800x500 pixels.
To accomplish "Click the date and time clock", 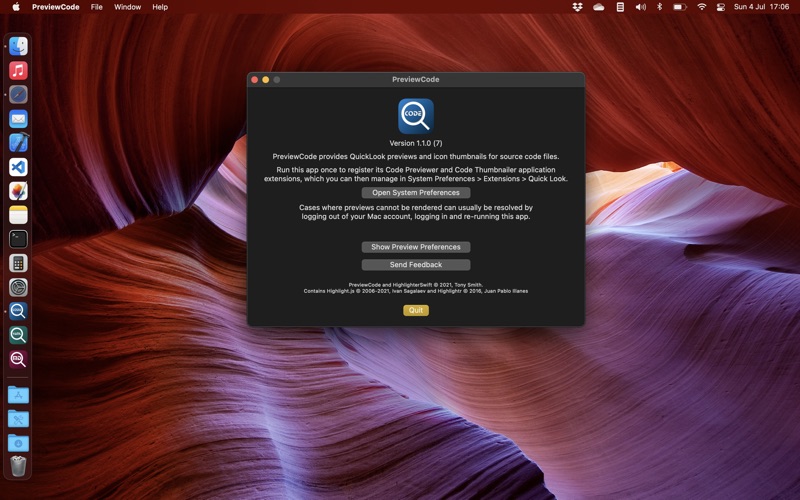I will tap(761, 7).
